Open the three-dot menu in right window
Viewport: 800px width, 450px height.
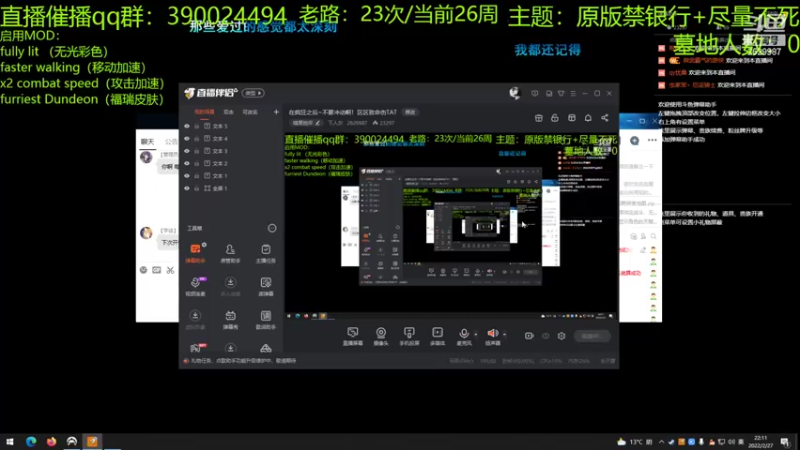click(652, 140)
